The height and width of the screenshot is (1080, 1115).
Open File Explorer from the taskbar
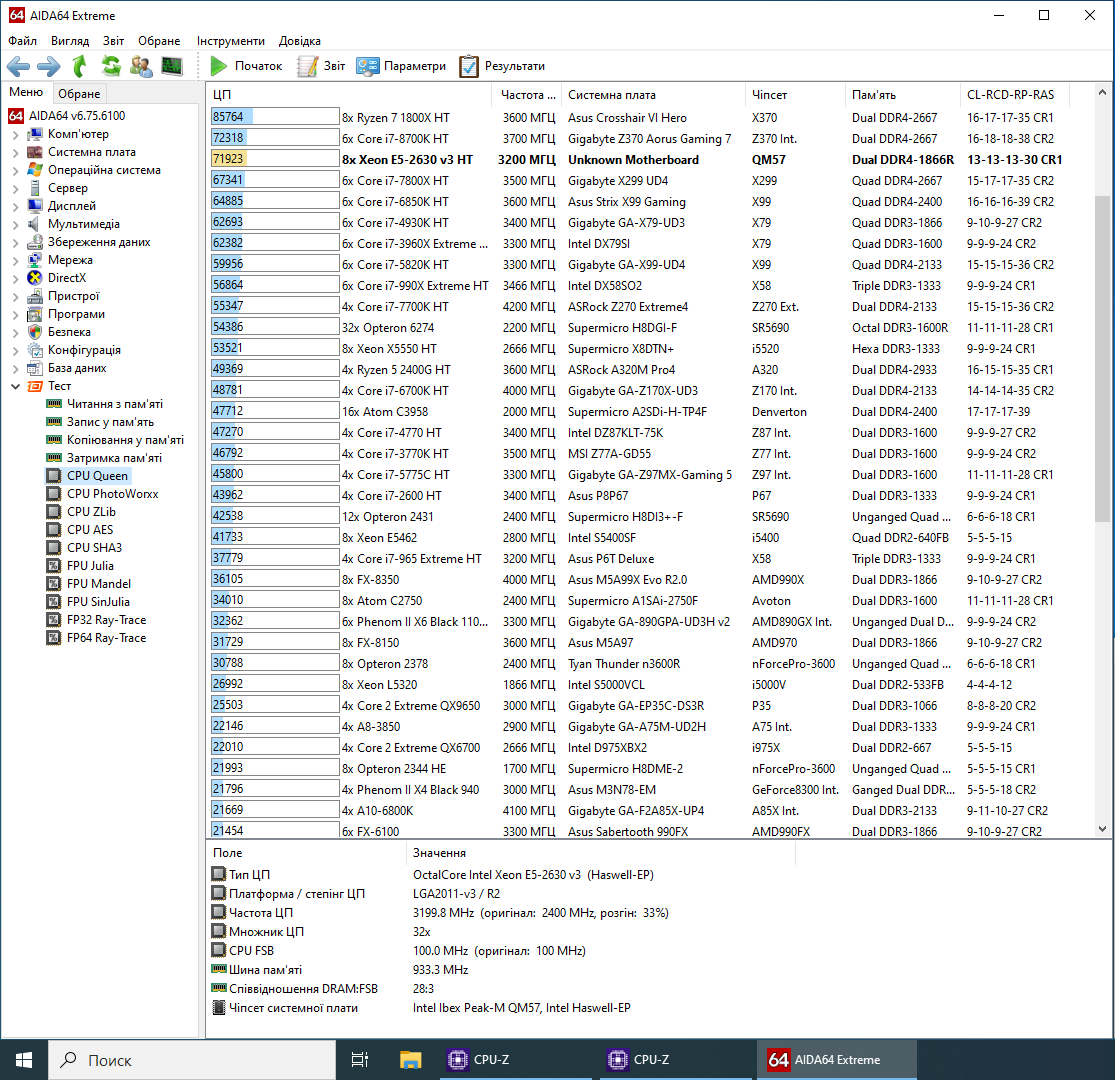pos(411,1060)
